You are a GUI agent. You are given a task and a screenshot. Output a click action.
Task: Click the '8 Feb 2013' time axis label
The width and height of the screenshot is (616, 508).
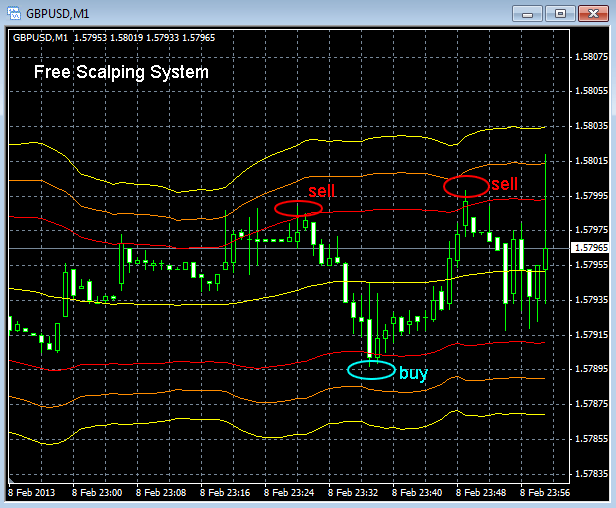[x=32, y=493]
